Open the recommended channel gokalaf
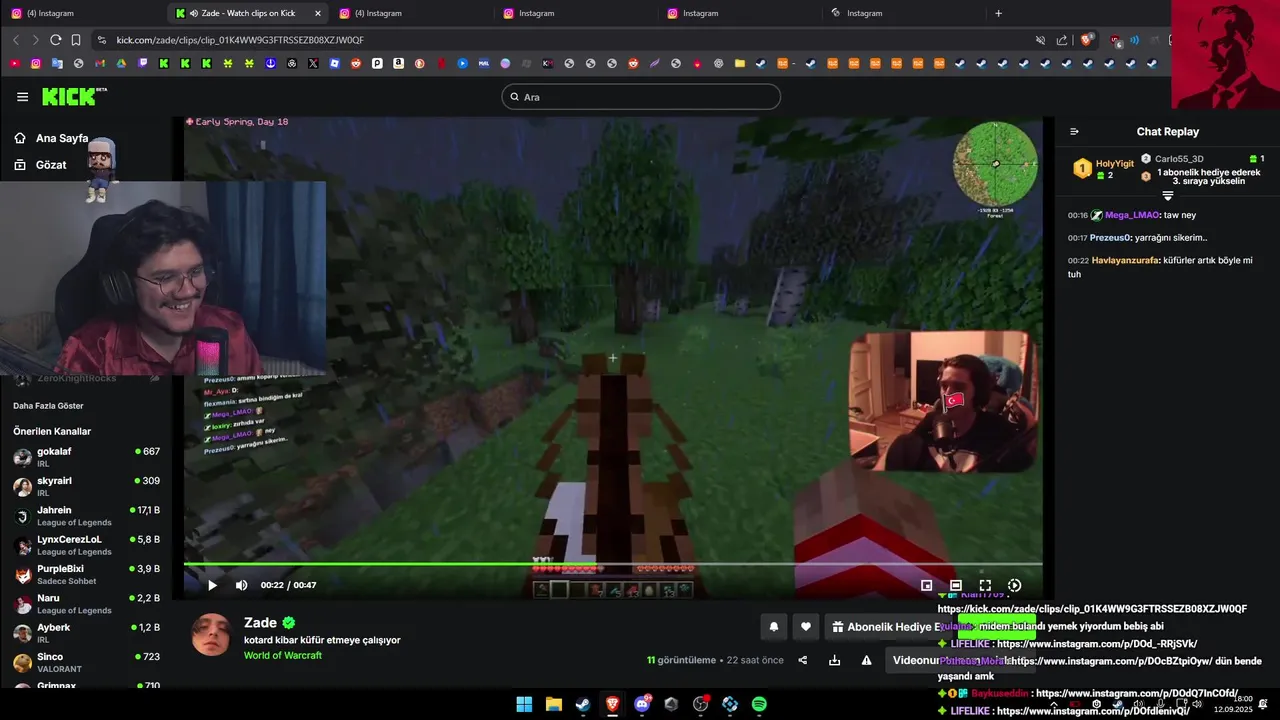This screenshot has height=720, width=1280. coord(86,457)
